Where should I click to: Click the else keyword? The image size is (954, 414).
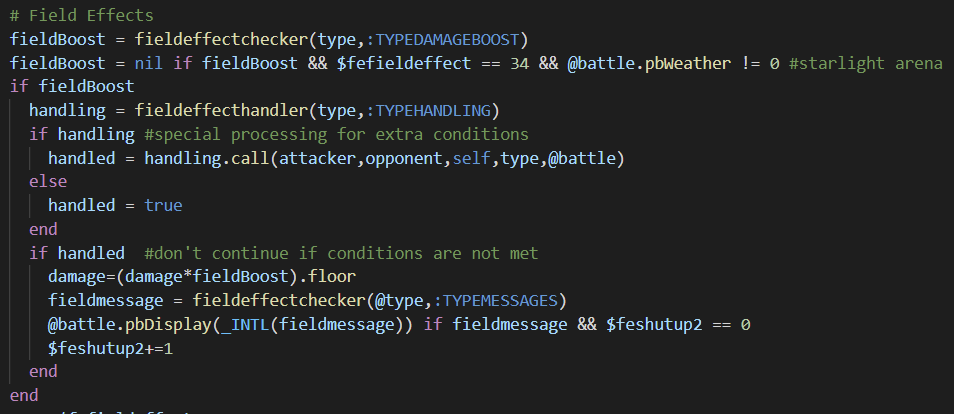(x=48, y=181)
